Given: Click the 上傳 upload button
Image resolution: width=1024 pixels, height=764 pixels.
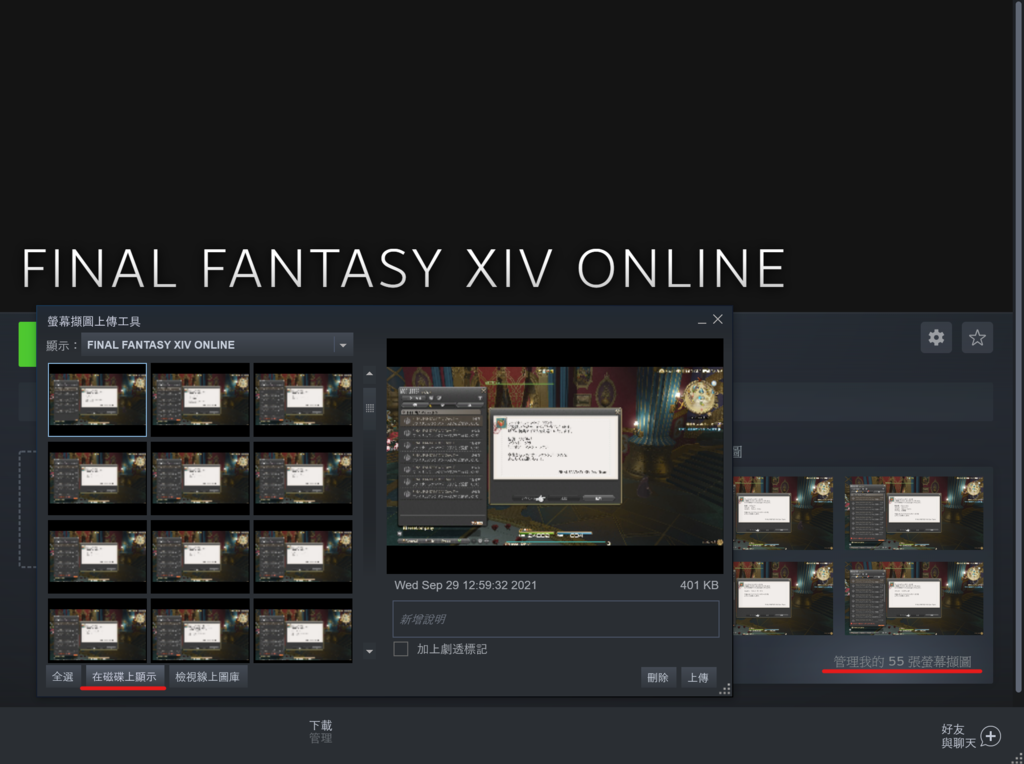Looking at the screenshot, I should [x=698, y=678].
